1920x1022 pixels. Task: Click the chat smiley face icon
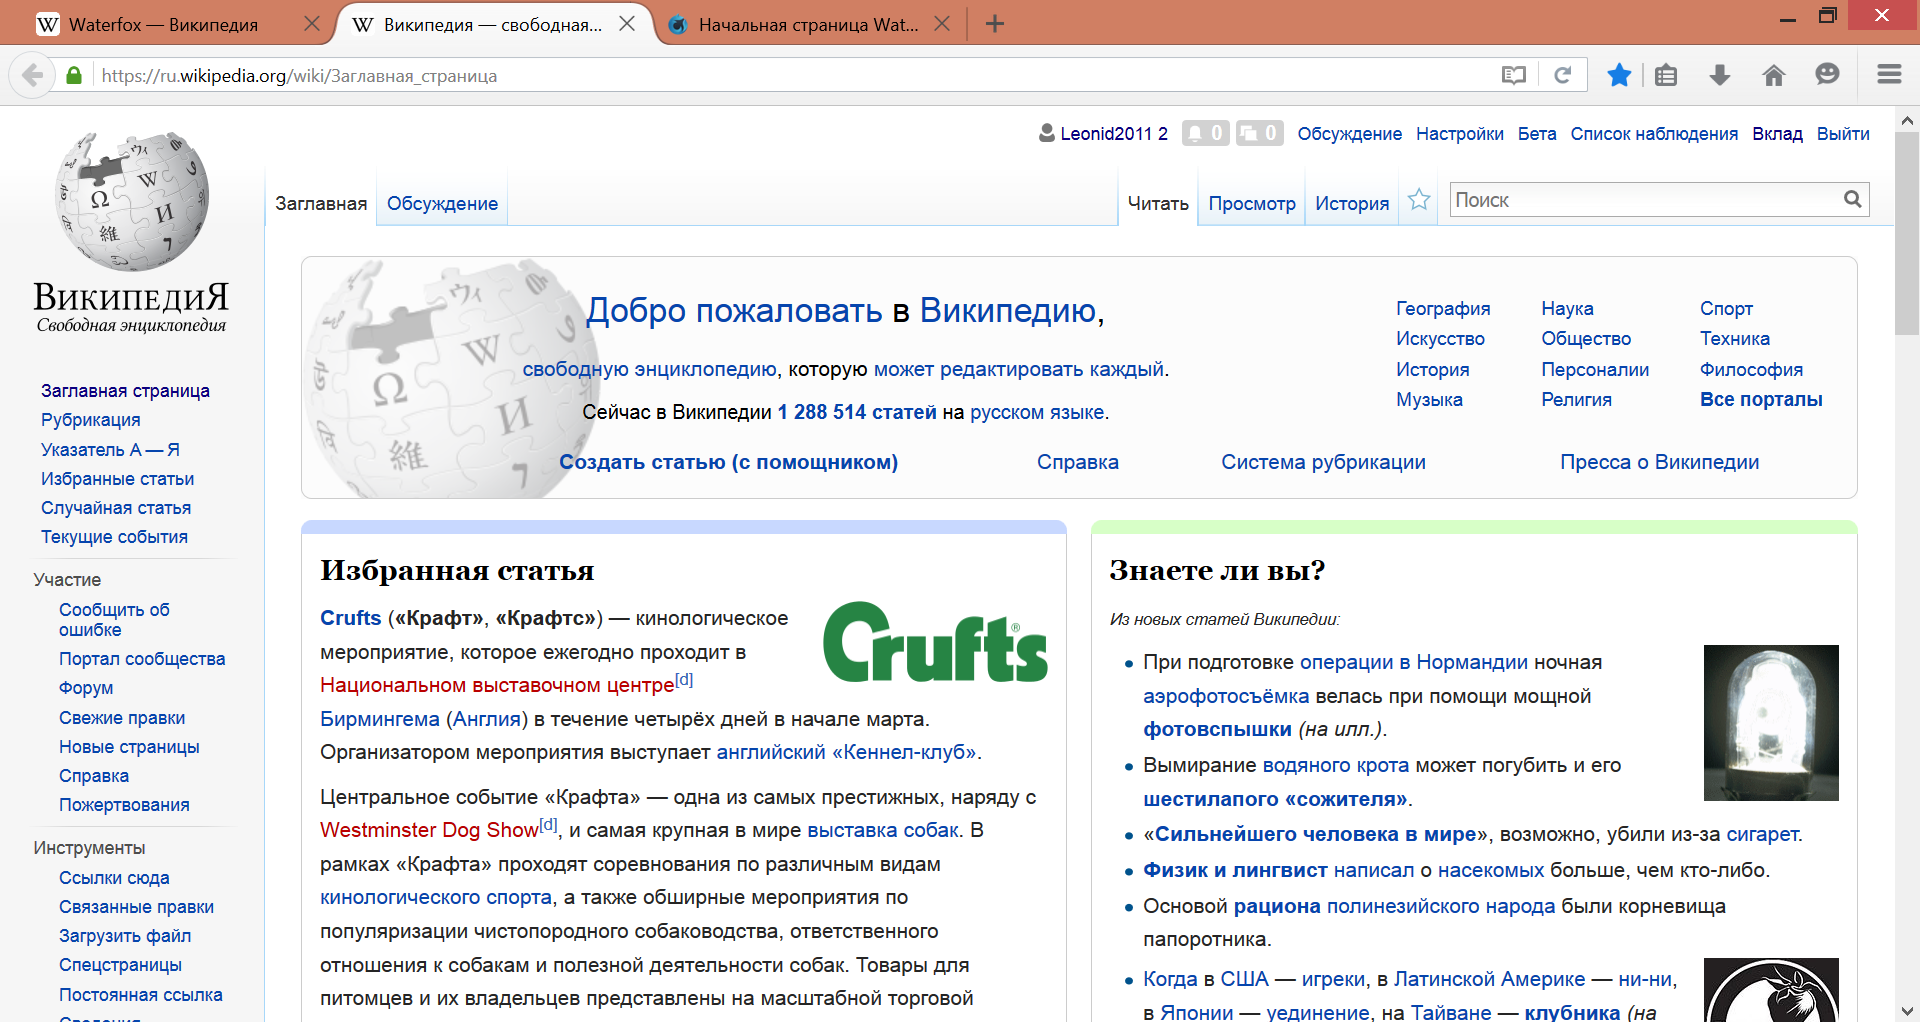point(1827,75)
